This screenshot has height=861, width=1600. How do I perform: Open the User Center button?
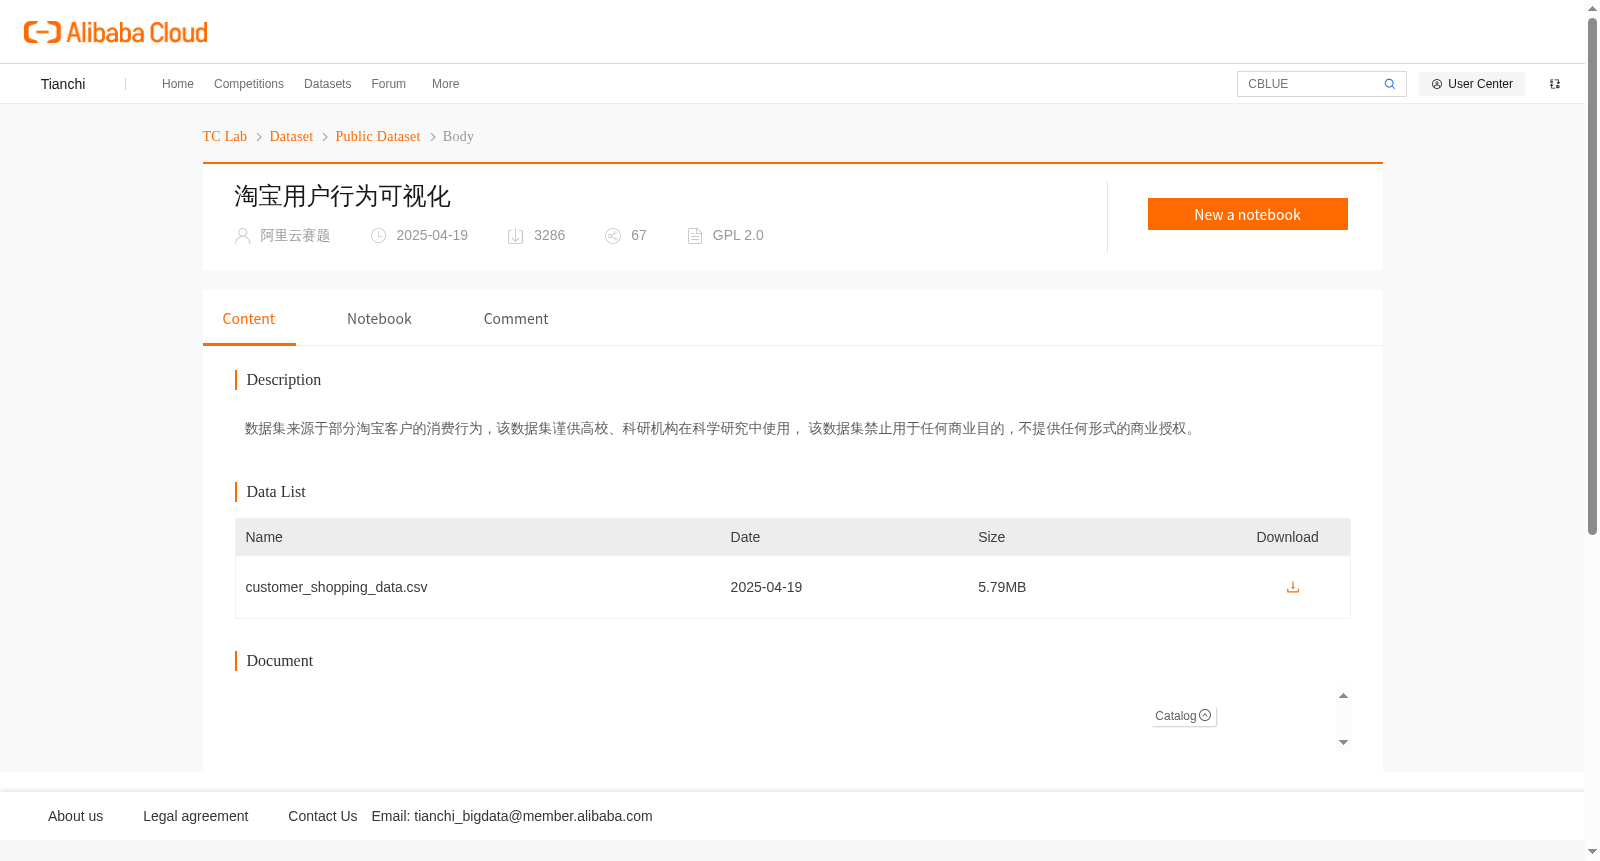pyautogui.click(x=1472, y=84)
